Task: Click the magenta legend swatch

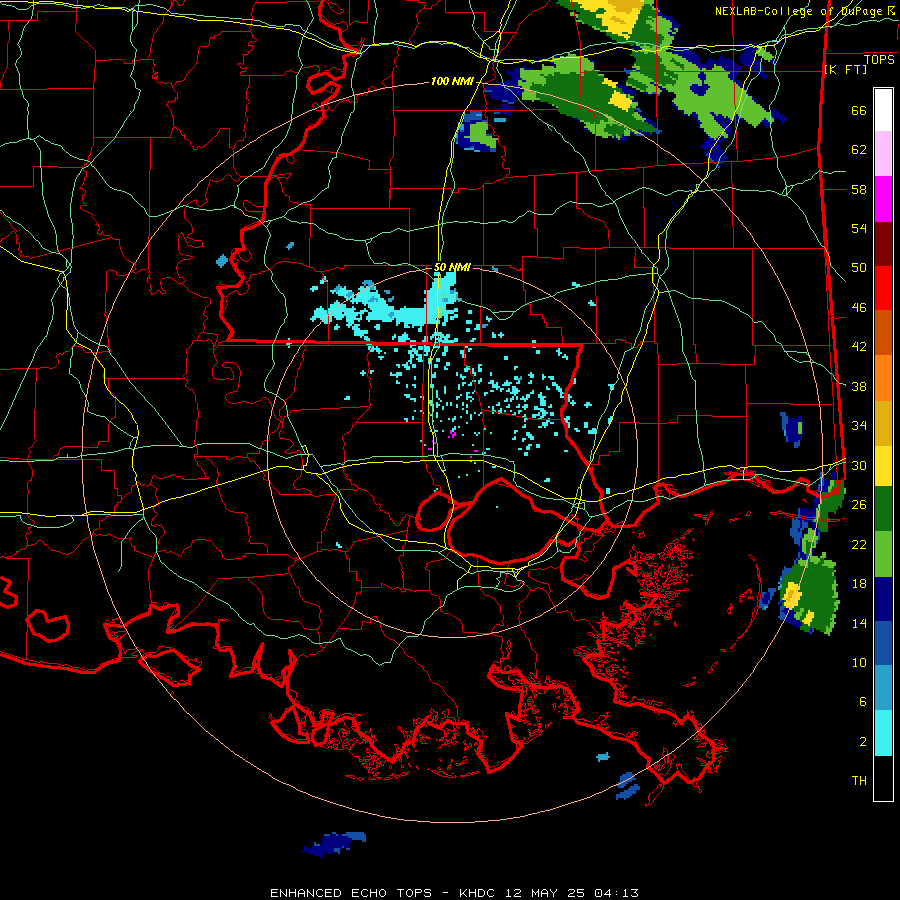Action: [883, 199]
